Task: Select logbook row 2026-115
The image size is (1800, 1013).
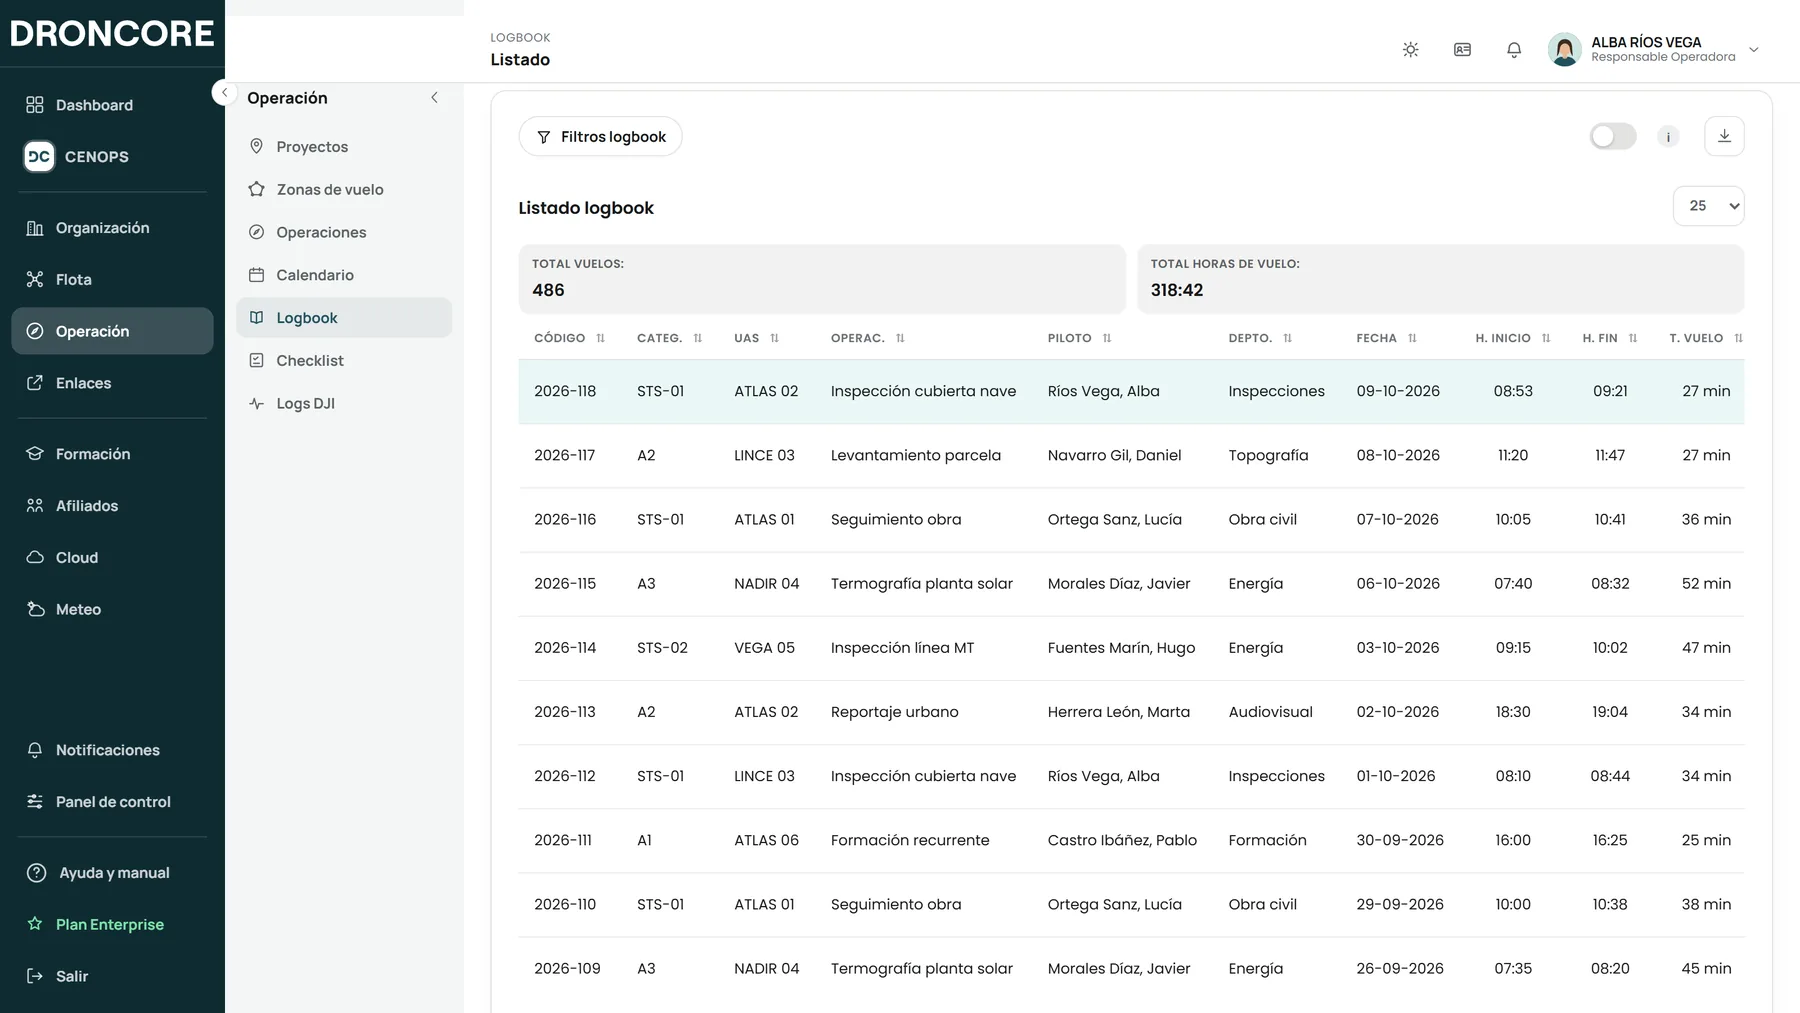Action: [1131, 584]
